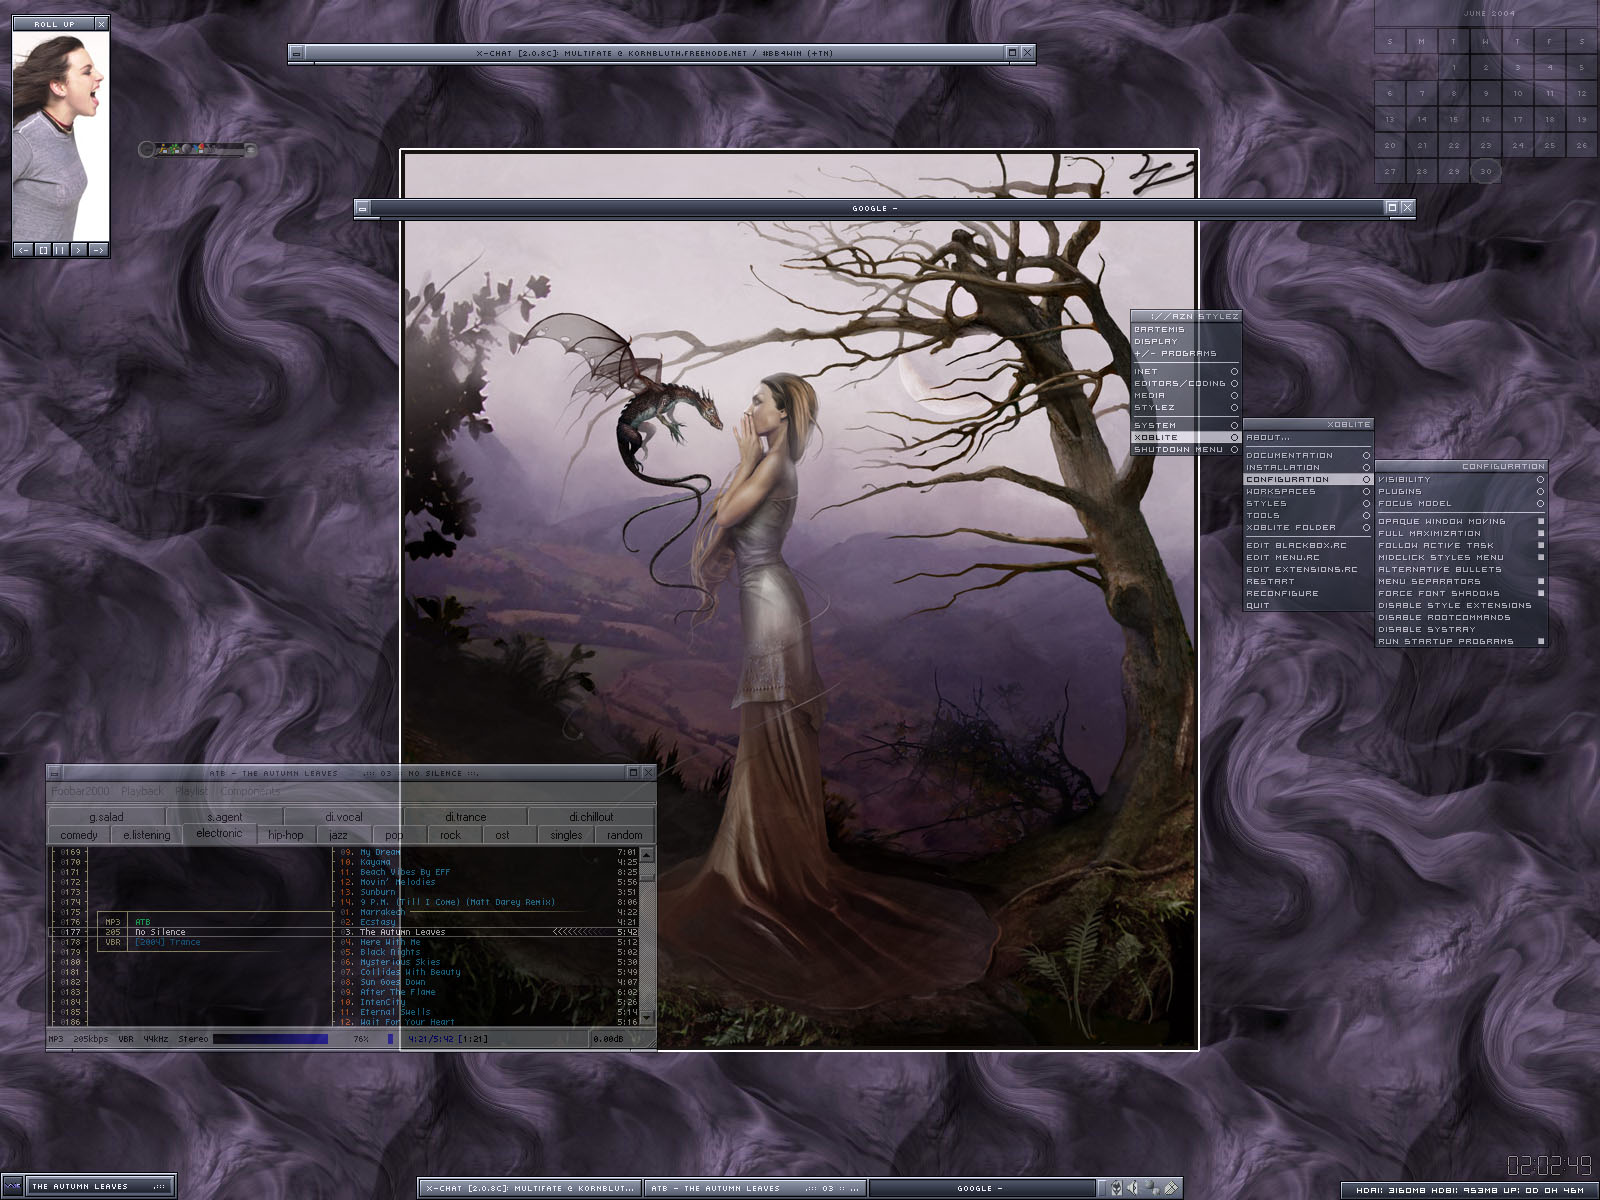Go to previous image in Roll Up viewer
The width and height of the screenshot is (1600, 1200).
(24, 250)
